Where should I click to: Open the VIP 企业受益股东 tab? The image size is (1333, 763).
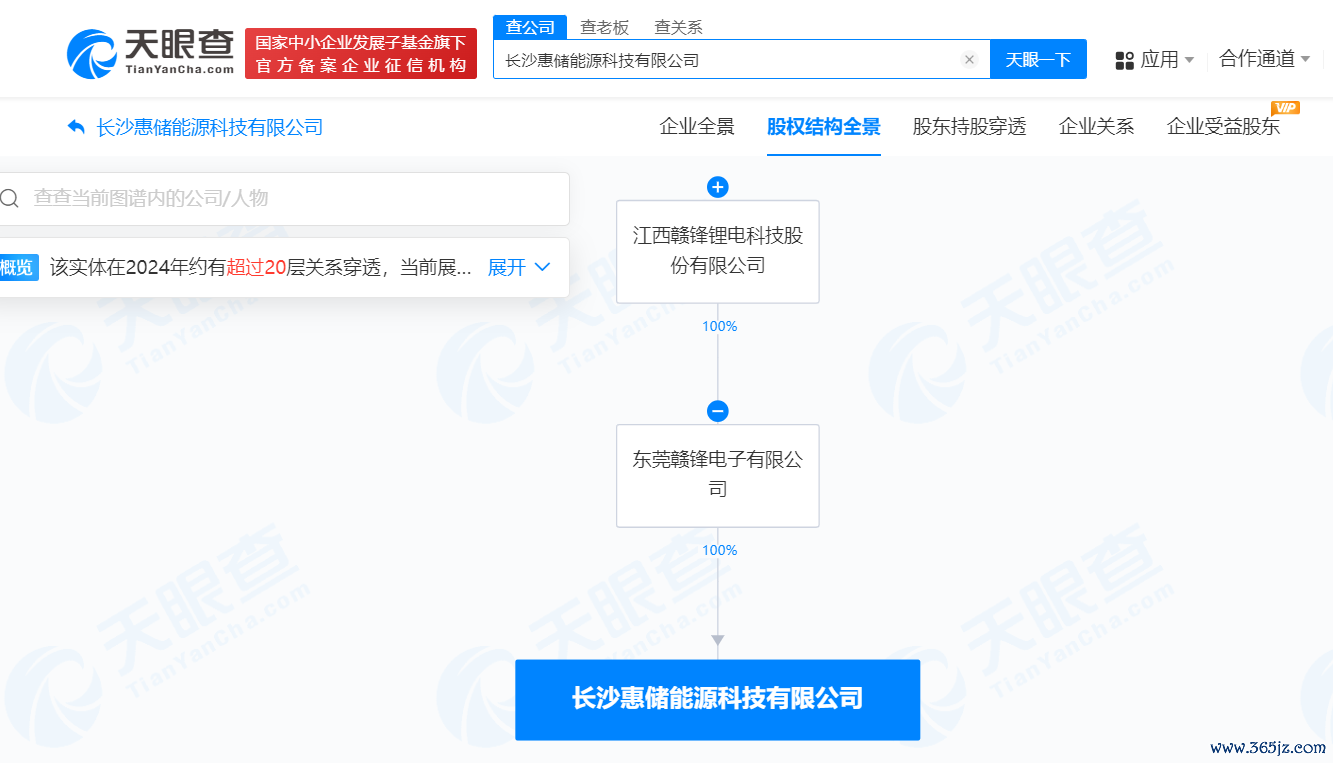(1224, 127)
